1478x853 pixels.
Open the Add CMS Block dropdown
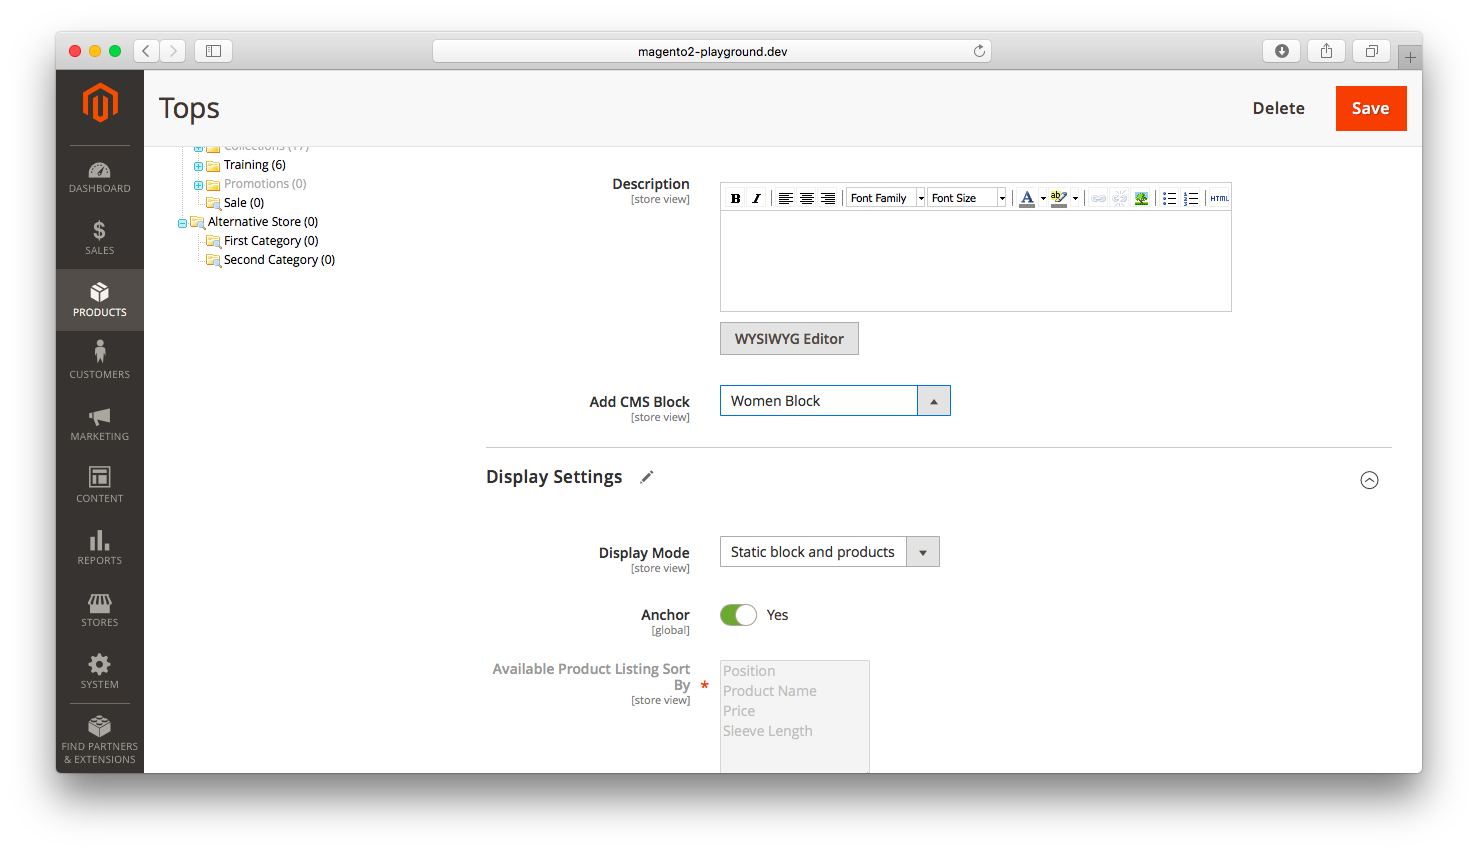[x=933, y=400]
